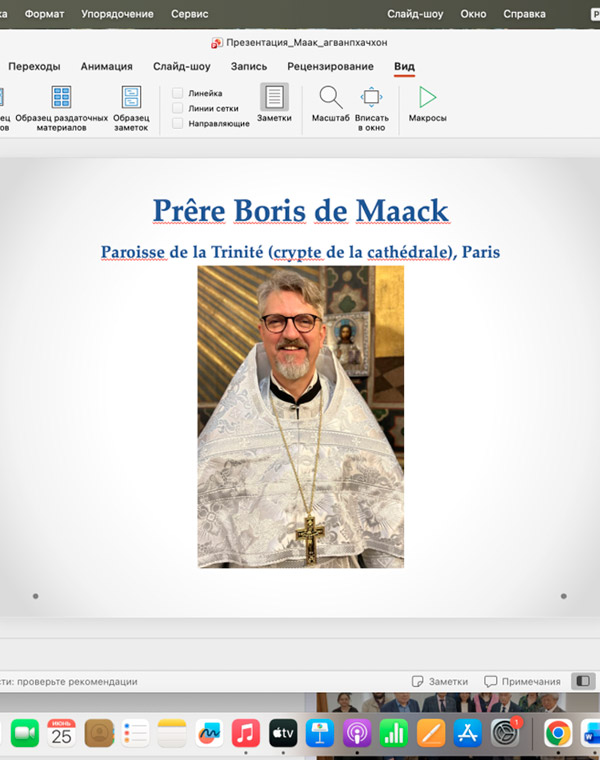
Task: Open the Запись ribbon tab
Action: [249, 66]
